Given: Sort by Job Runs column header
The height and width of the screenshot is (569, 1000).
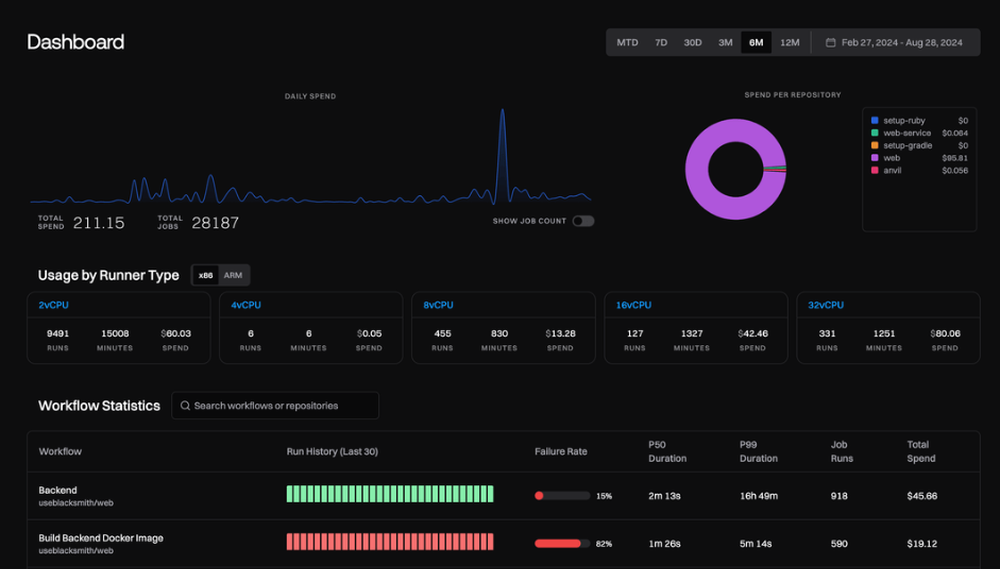Looking at the screenshot, I should coord(841,452).
